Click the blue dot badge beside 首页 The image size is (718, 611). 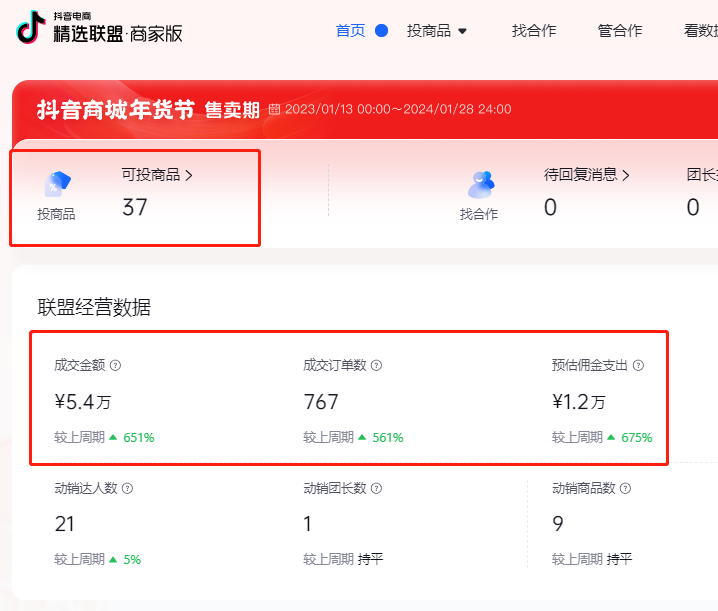pos(381,31)
